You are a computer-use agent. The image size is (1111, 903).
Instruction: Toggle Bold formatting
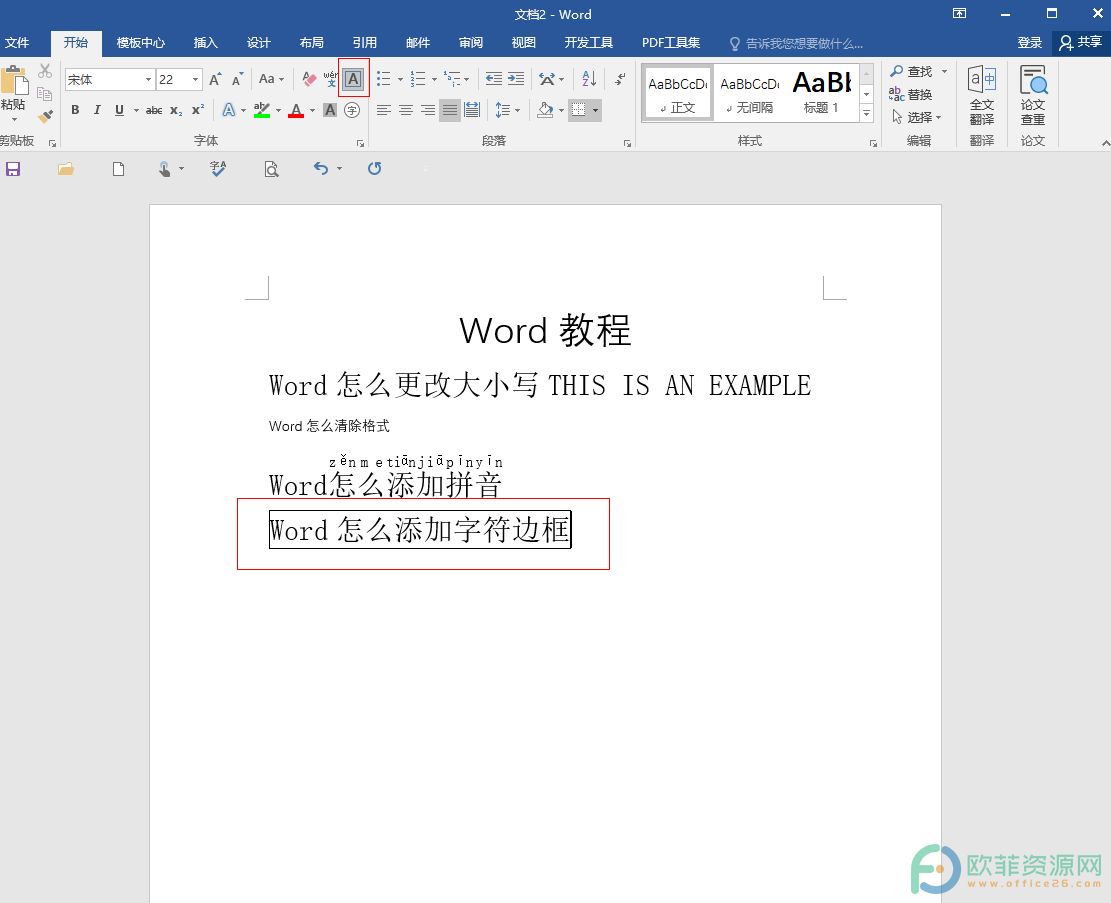75,110
